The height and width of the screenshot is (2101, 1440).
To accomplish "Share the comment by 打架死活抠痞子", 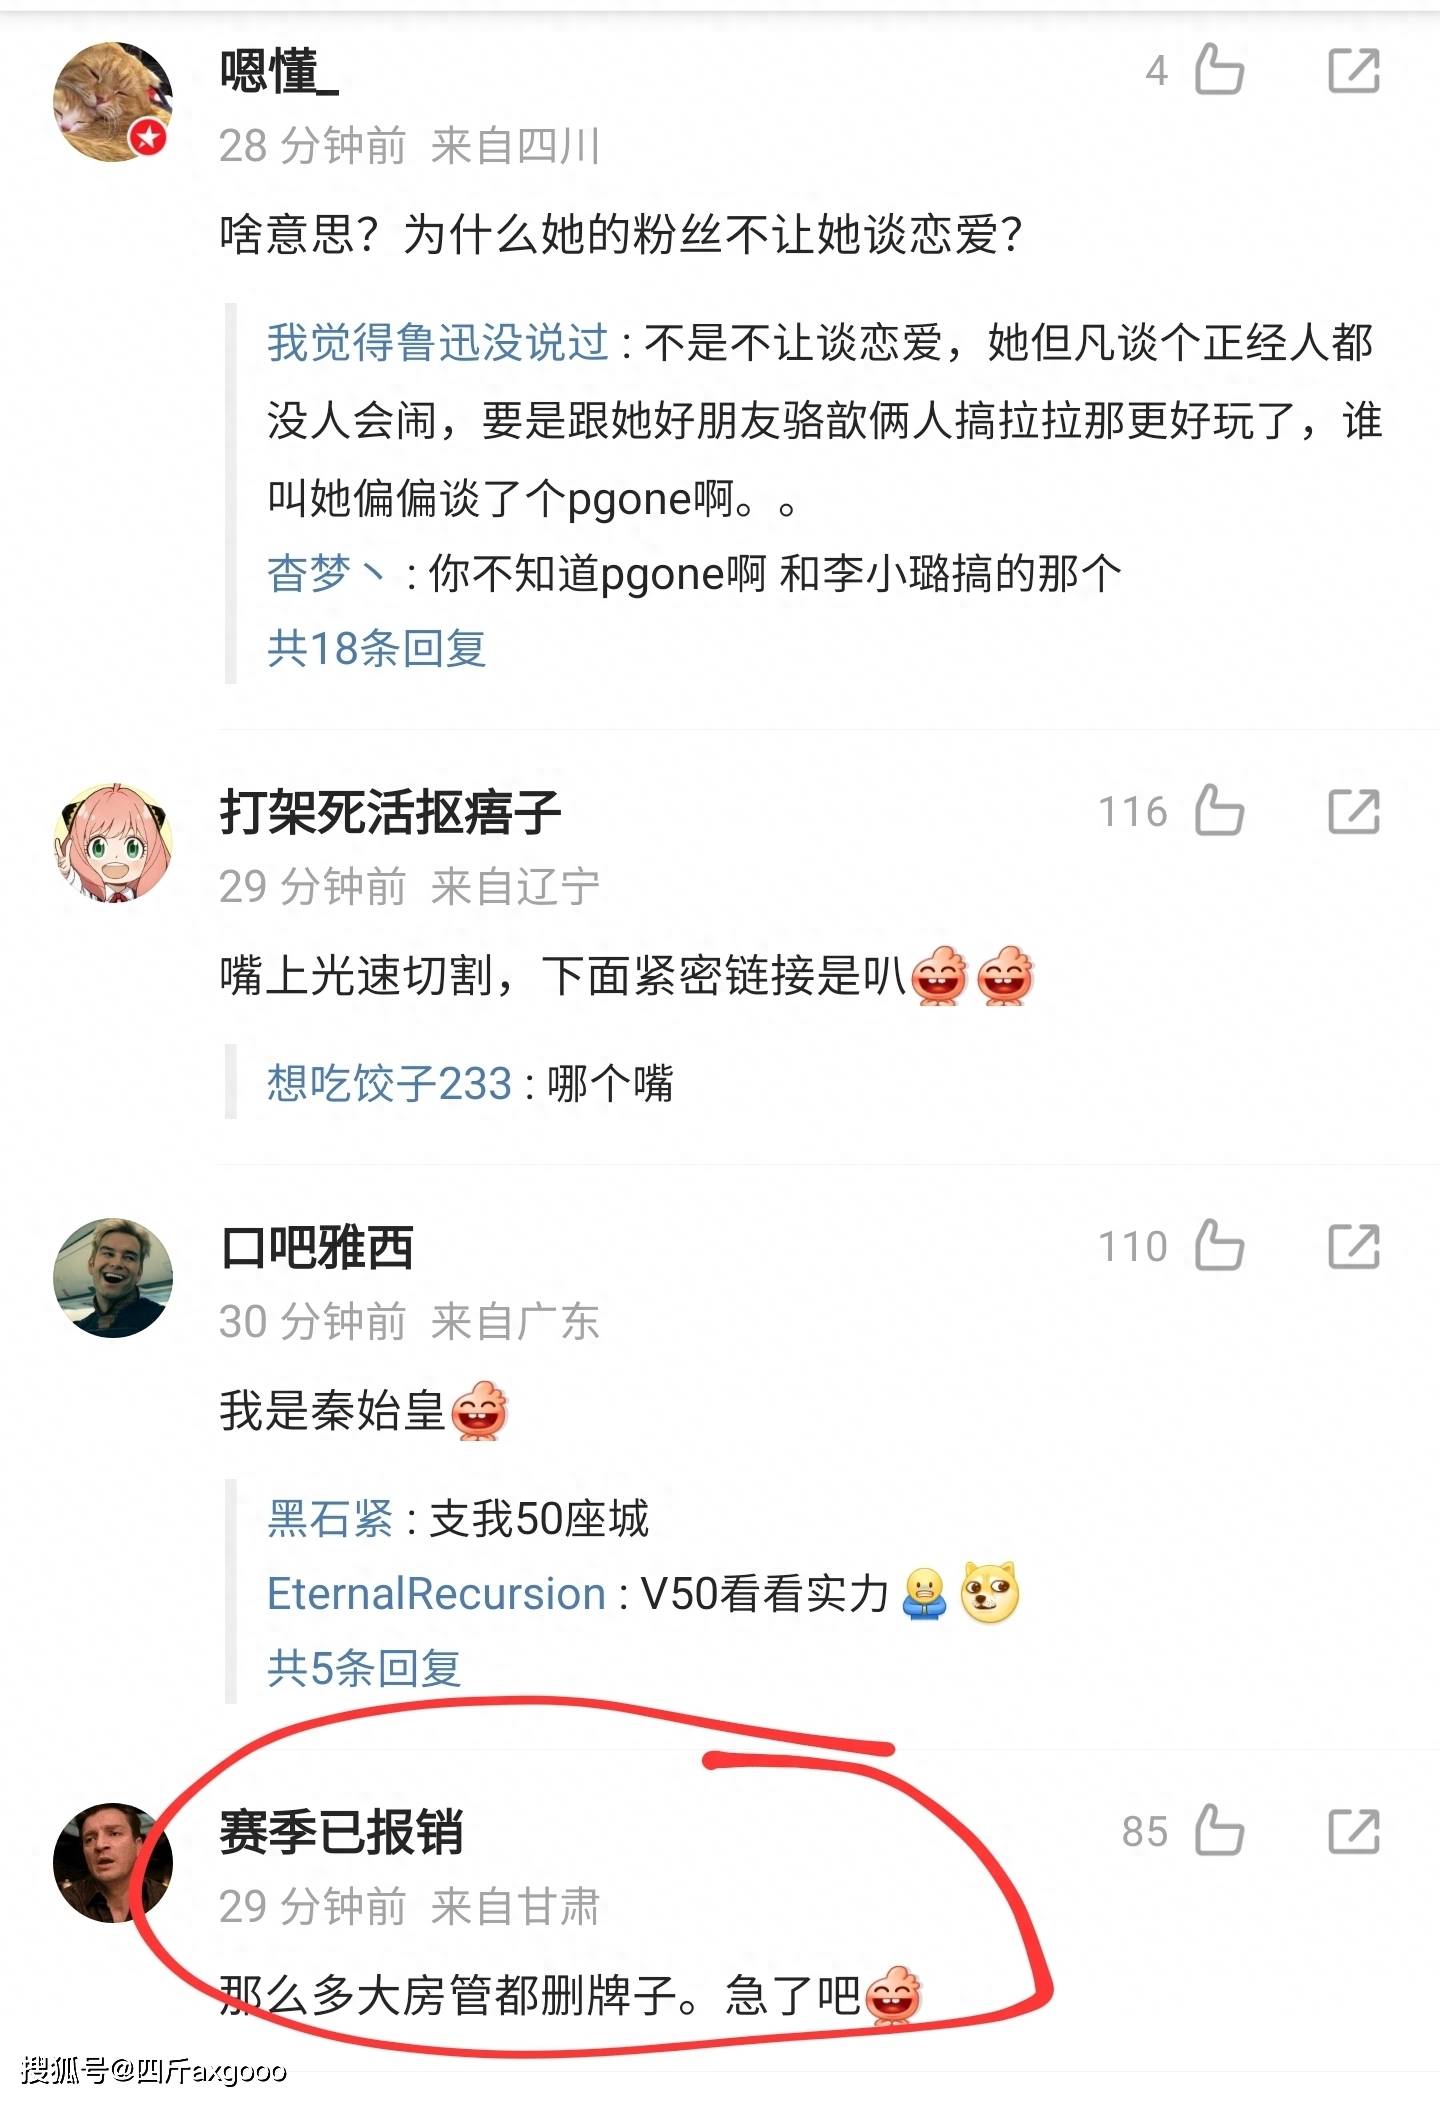I will click(x=1354, y=811).
